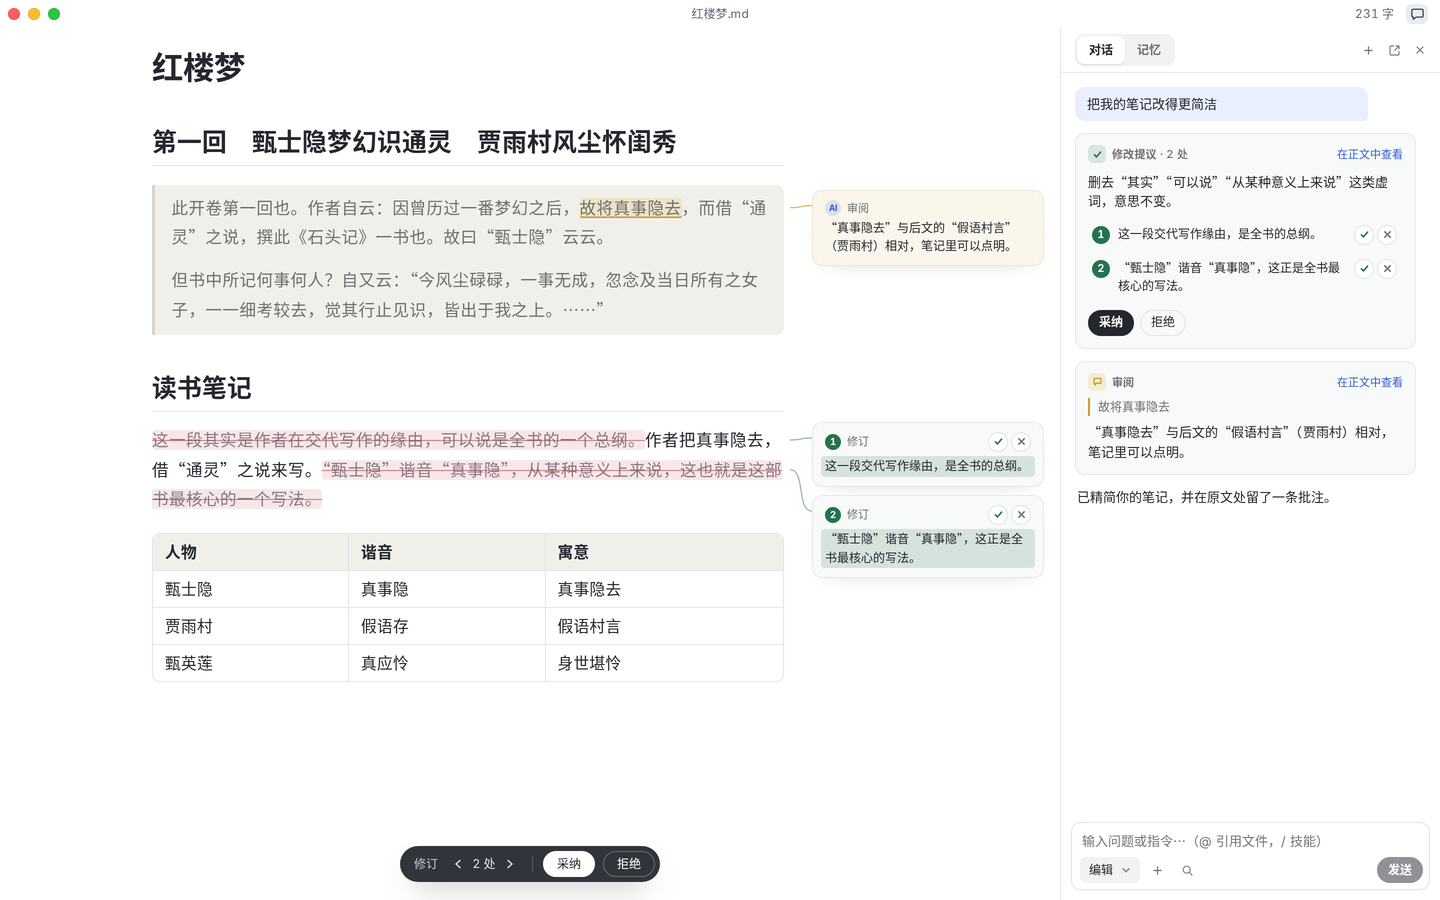The width and height of the screenshot is (1440, 900).
Task: Reject revision 2 on its margin 修订 card
Action: [1021, 515]
